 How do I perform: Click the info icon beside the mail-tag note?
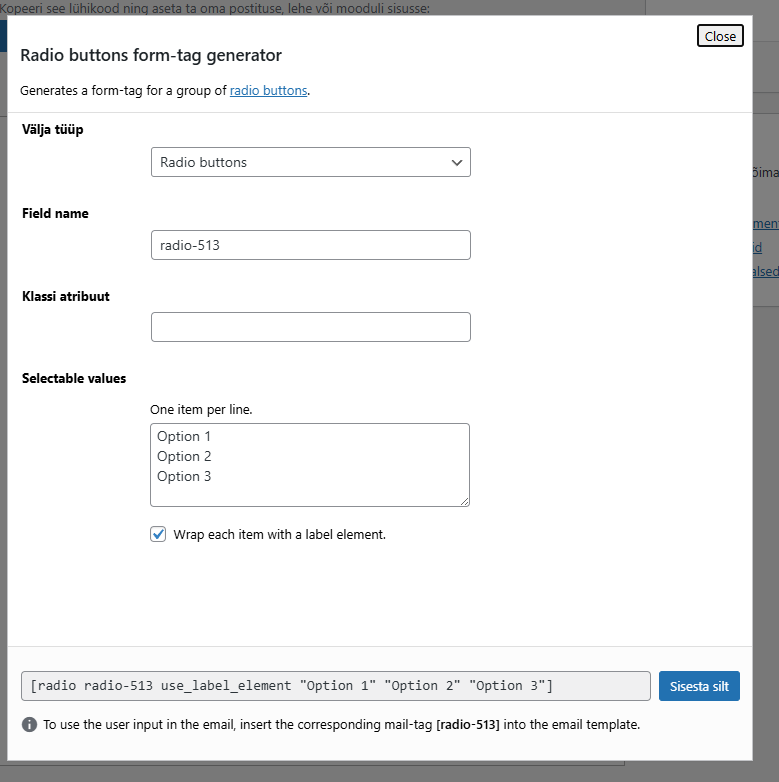click(x=29, y=724)
